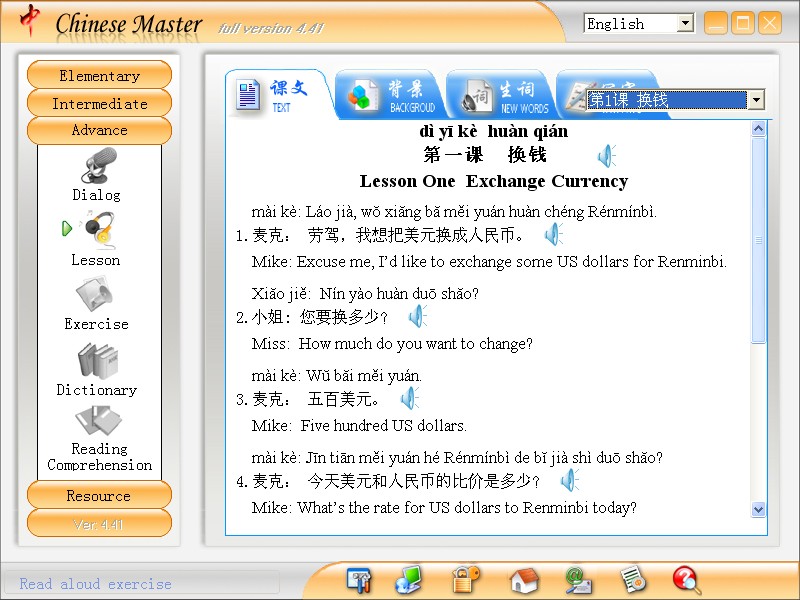The image size is (800, 600).
Task: Click the scroll down arrow of lesson text
Action: [x=758, y=509]
